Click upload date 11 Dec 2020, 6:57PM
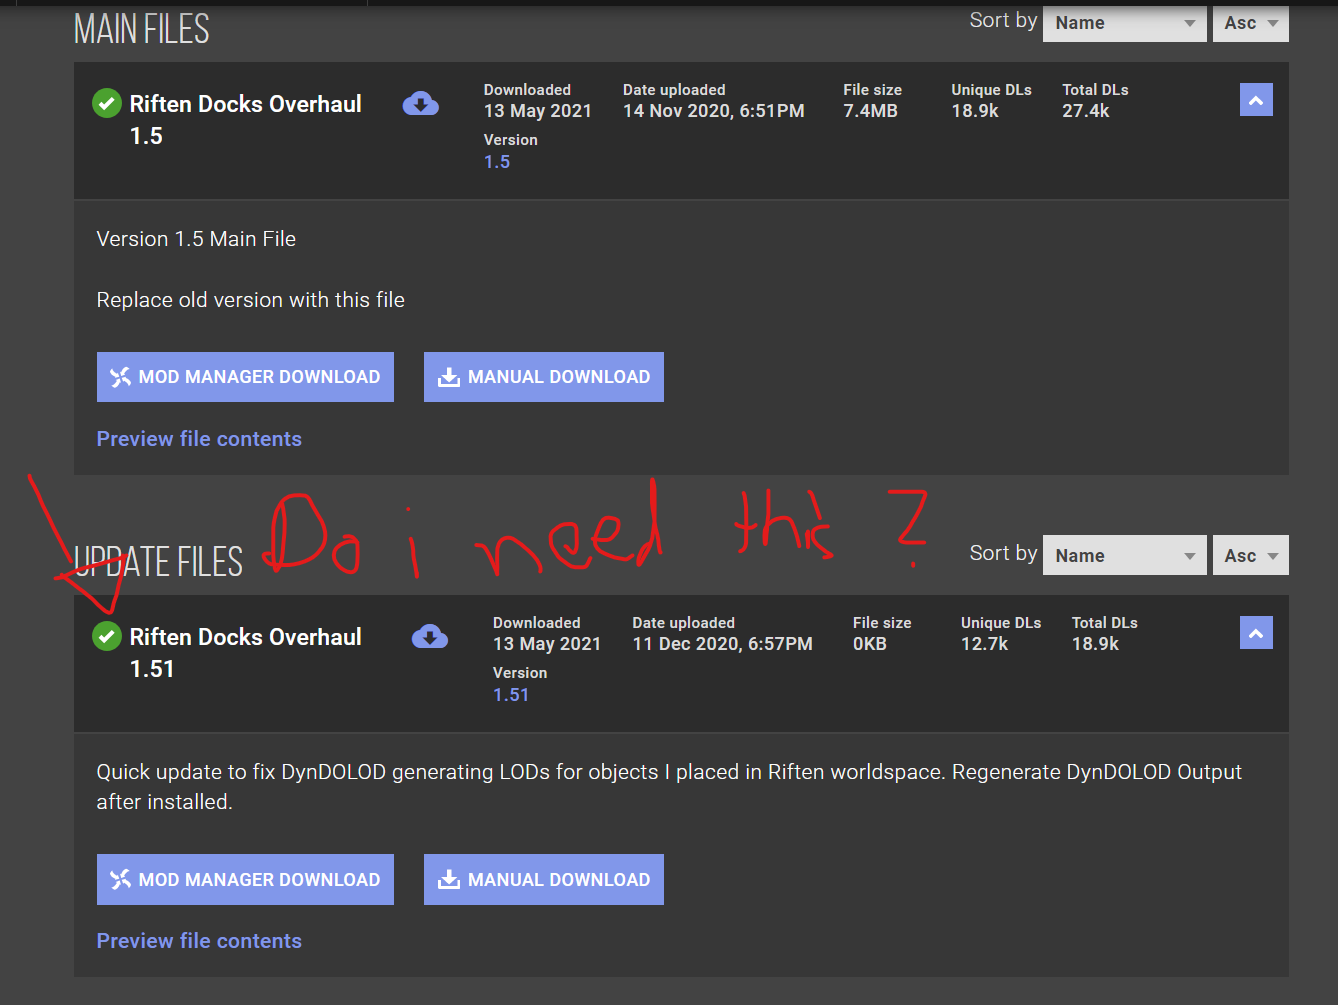Viewport: 1338px width, 1005px height. point(723,644)
